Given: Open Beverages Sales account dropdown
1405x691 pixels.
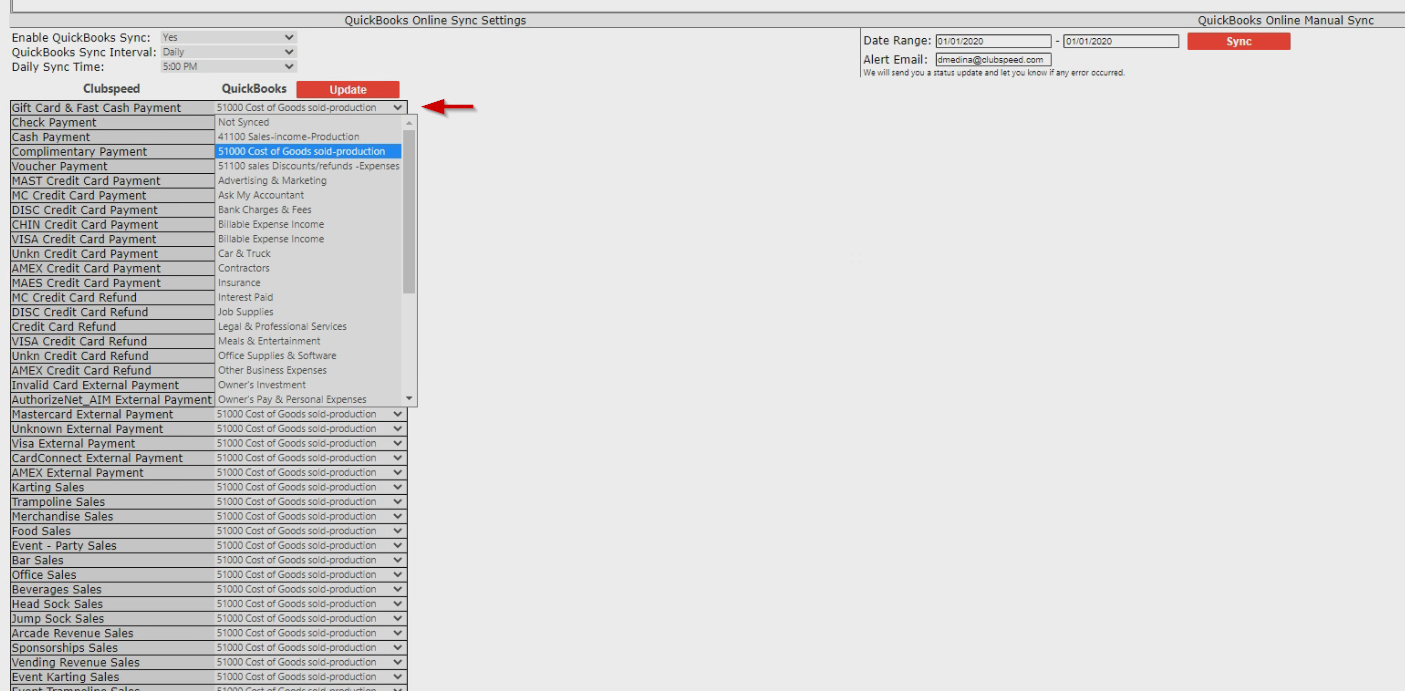Looking at the screenshot, I should pos(311,589).
